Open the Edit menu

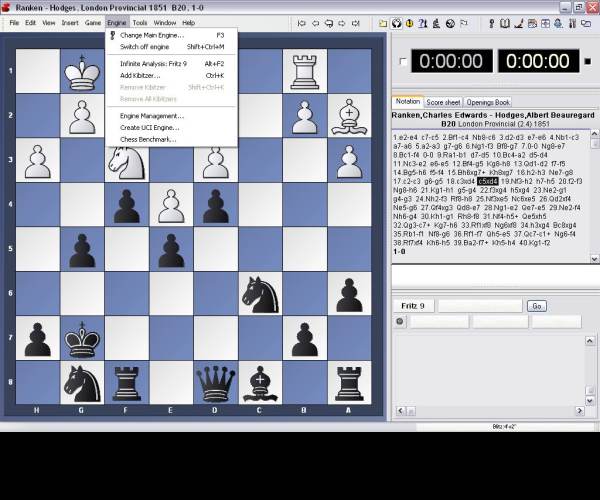(31, 23)
